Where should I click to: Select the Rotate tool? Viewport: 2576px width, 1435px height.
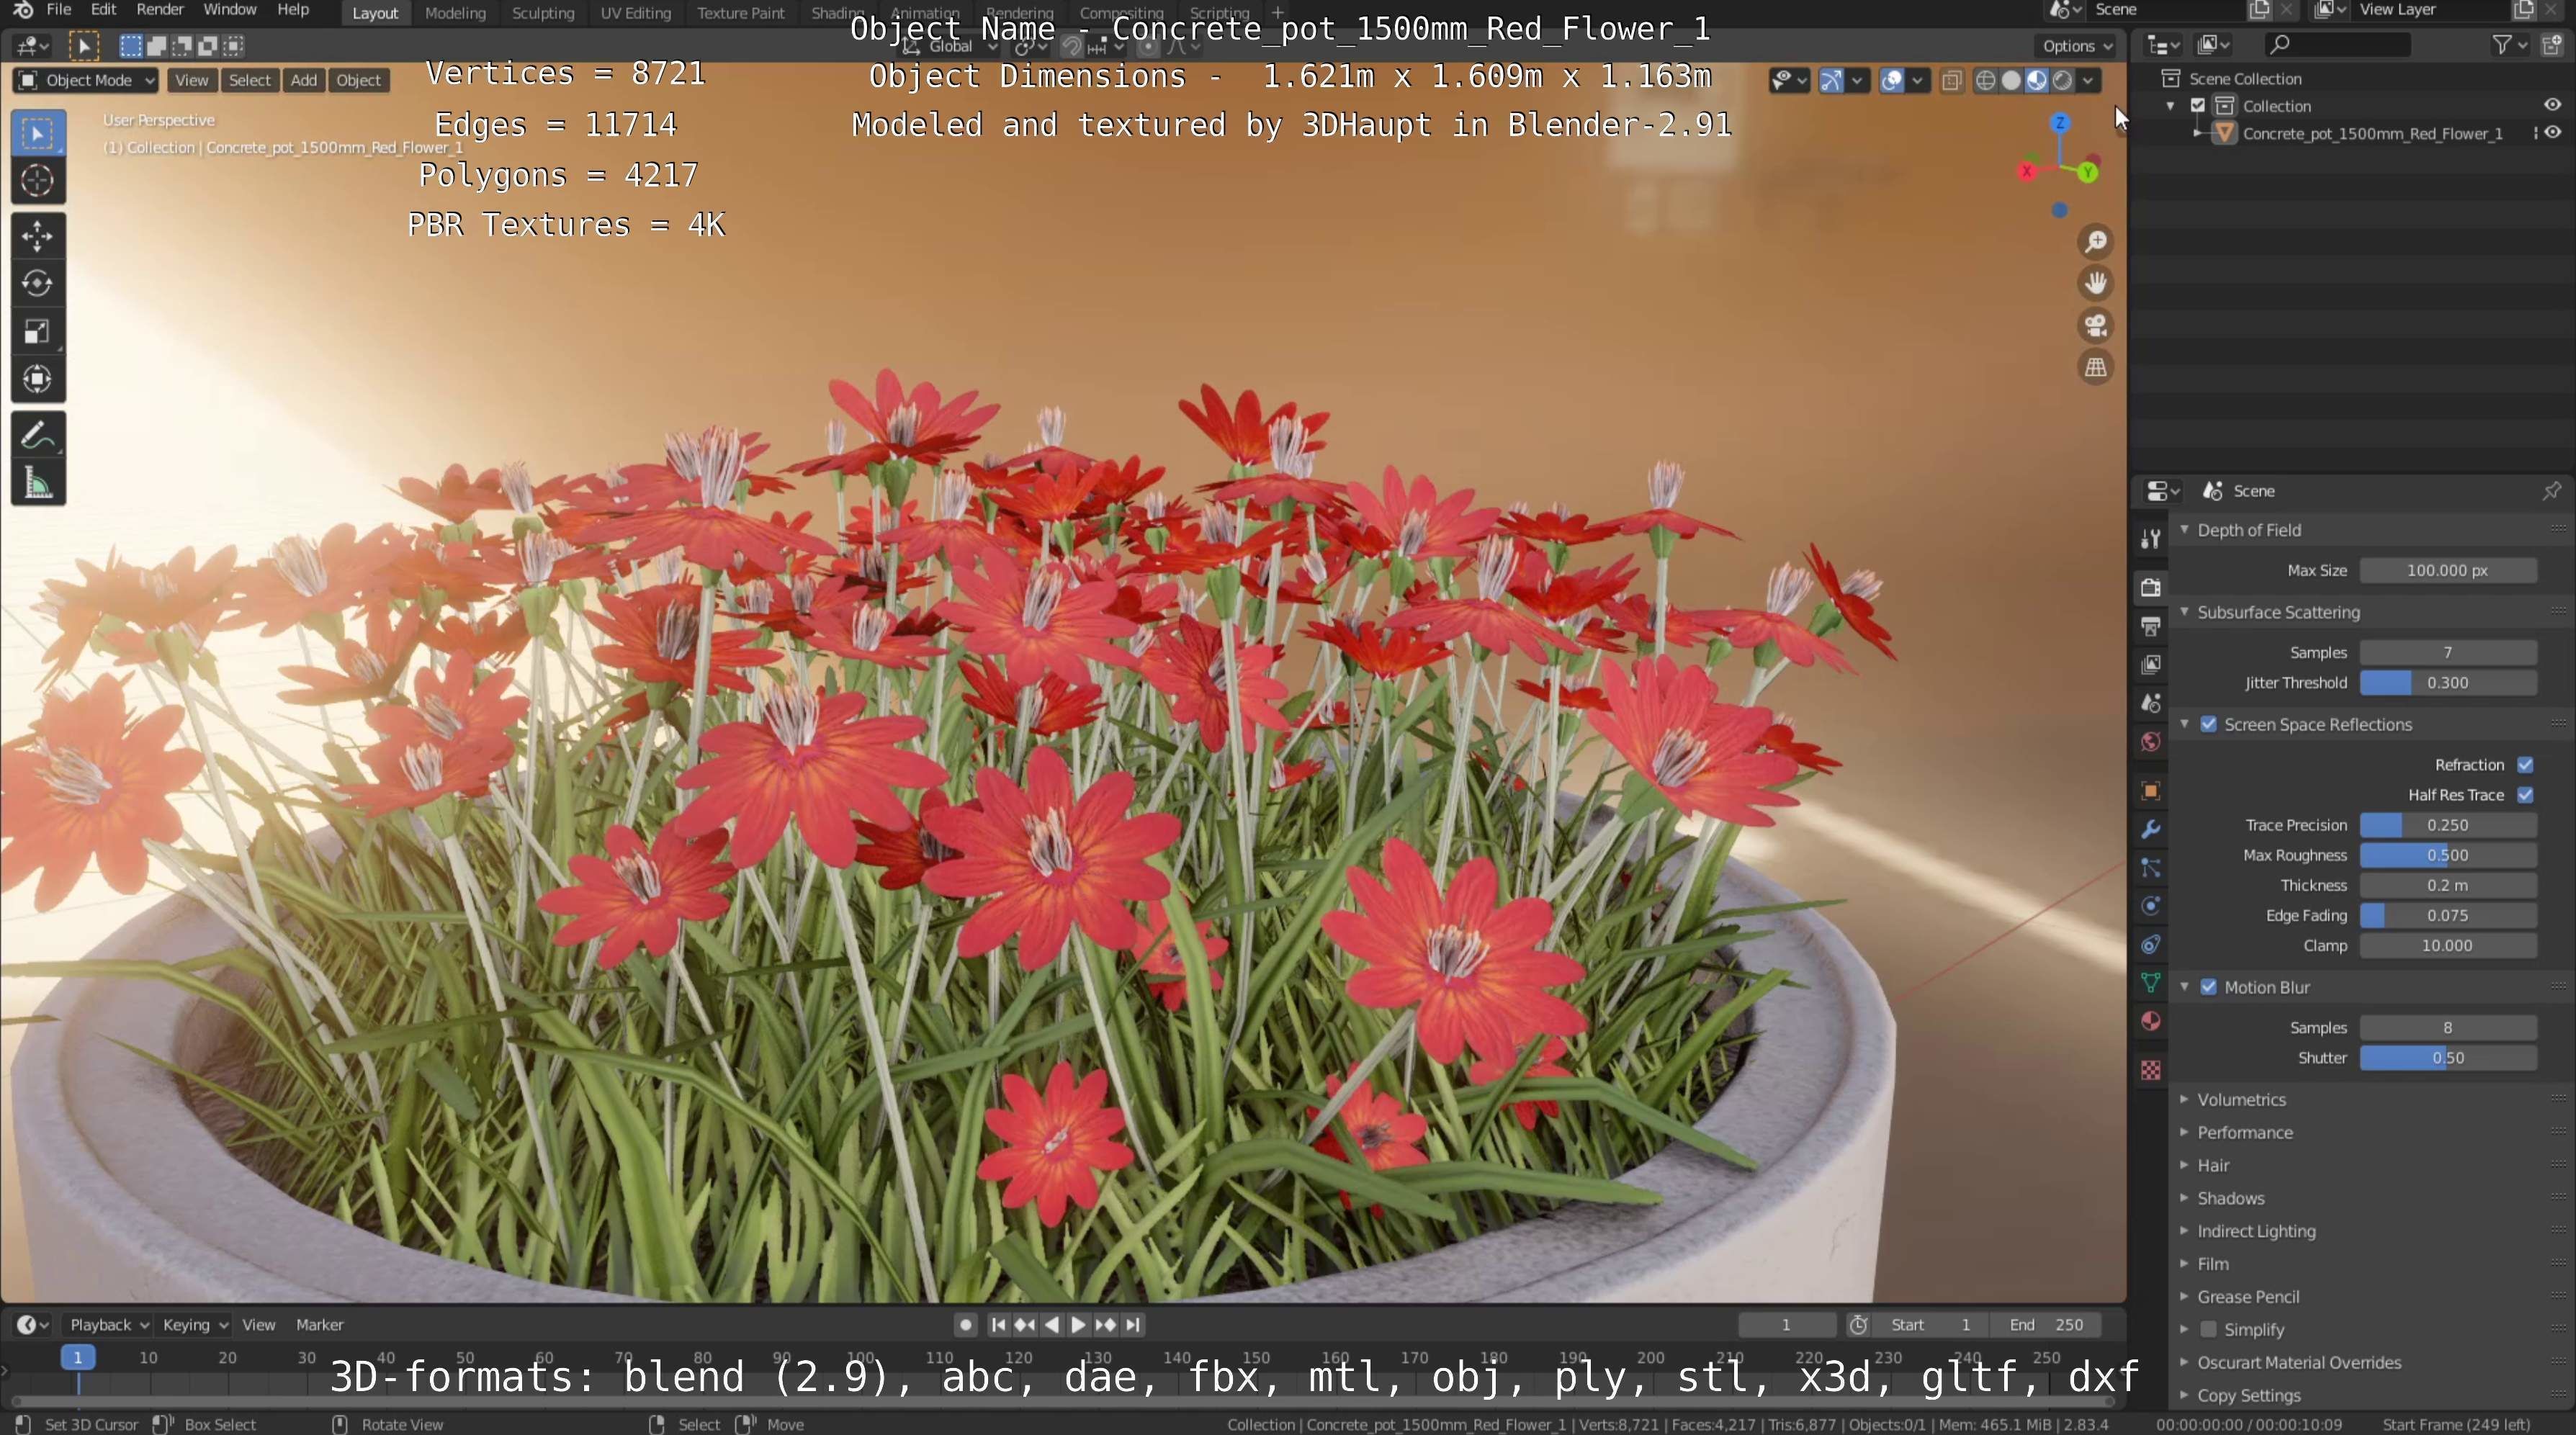(x=38, y=284)
